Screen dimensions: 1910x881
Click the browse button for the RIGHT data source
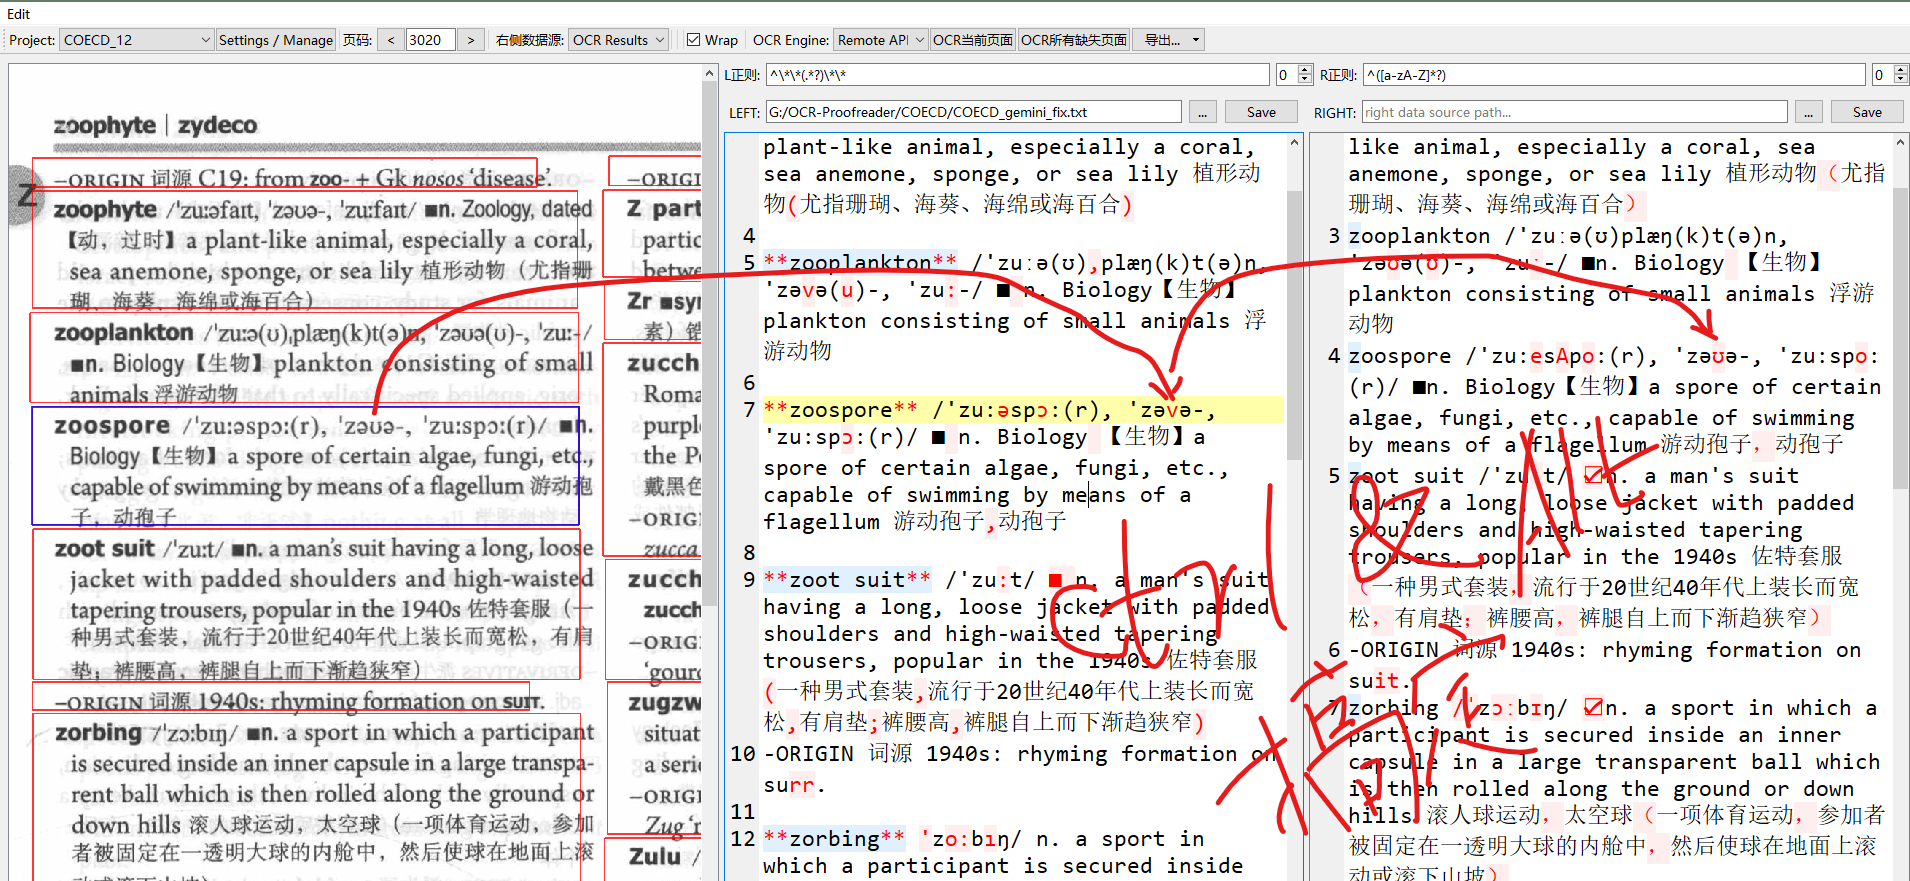coord(1807,112)
